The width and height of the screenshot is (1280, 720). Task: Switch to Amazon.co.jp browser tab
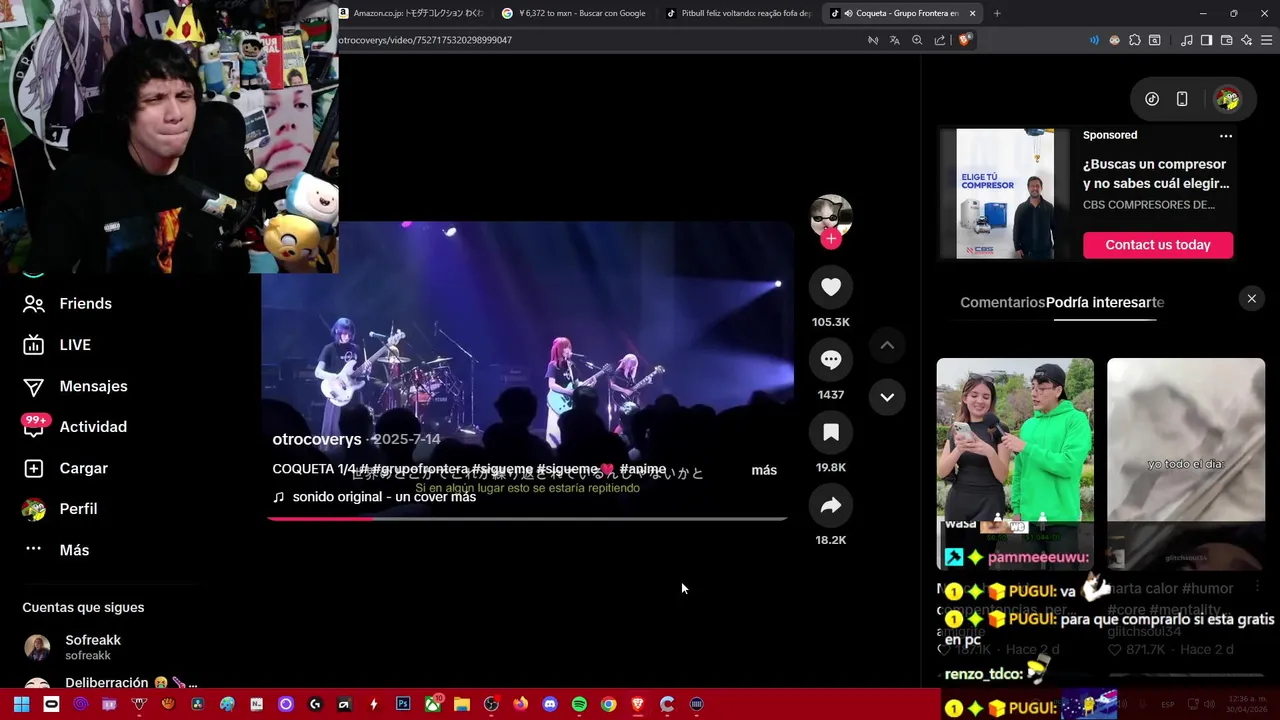[x=411, y=13]
